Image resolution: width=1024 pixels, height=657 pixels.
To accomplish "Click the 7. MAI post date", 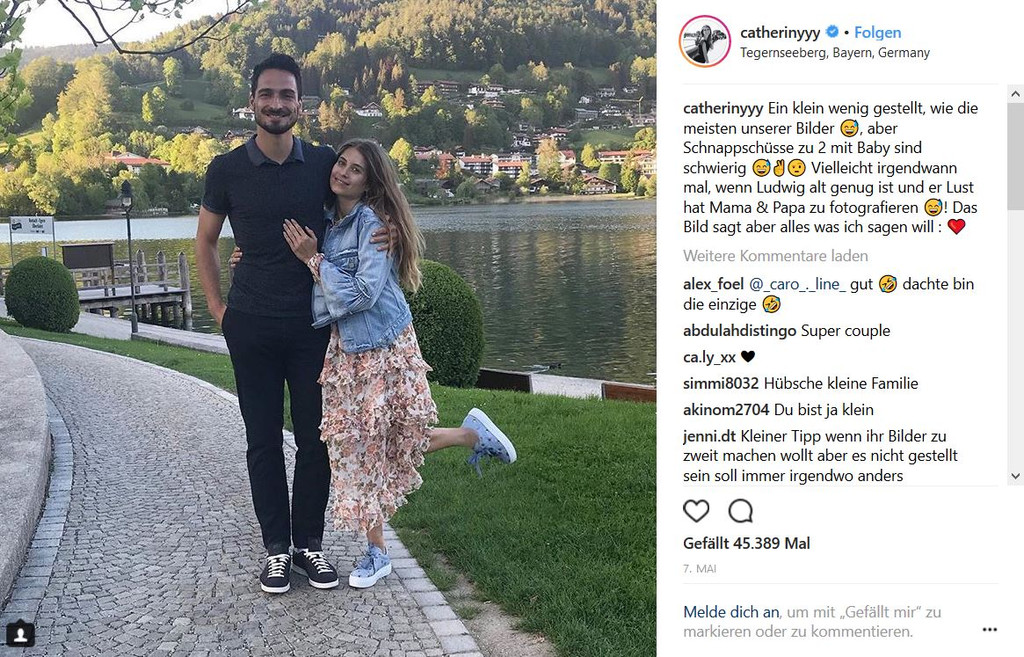I will (x=699, y=569).
